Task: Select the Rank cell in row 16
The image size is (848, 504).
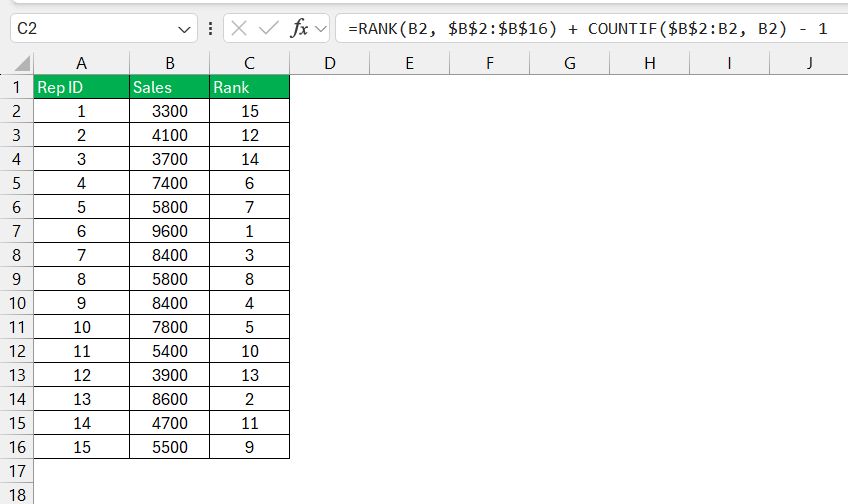Action: (x=249, y=447)
